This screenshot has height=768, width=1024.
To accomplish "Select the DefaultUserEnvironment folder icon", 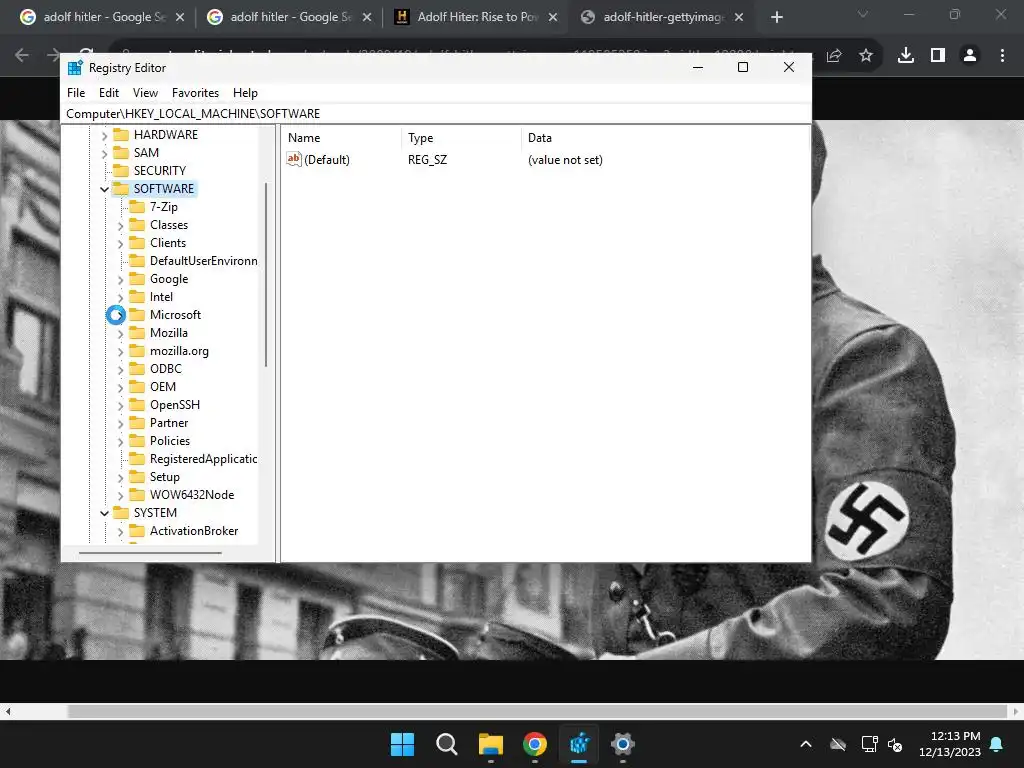I will pyautogui.click(x=137, y=261).
